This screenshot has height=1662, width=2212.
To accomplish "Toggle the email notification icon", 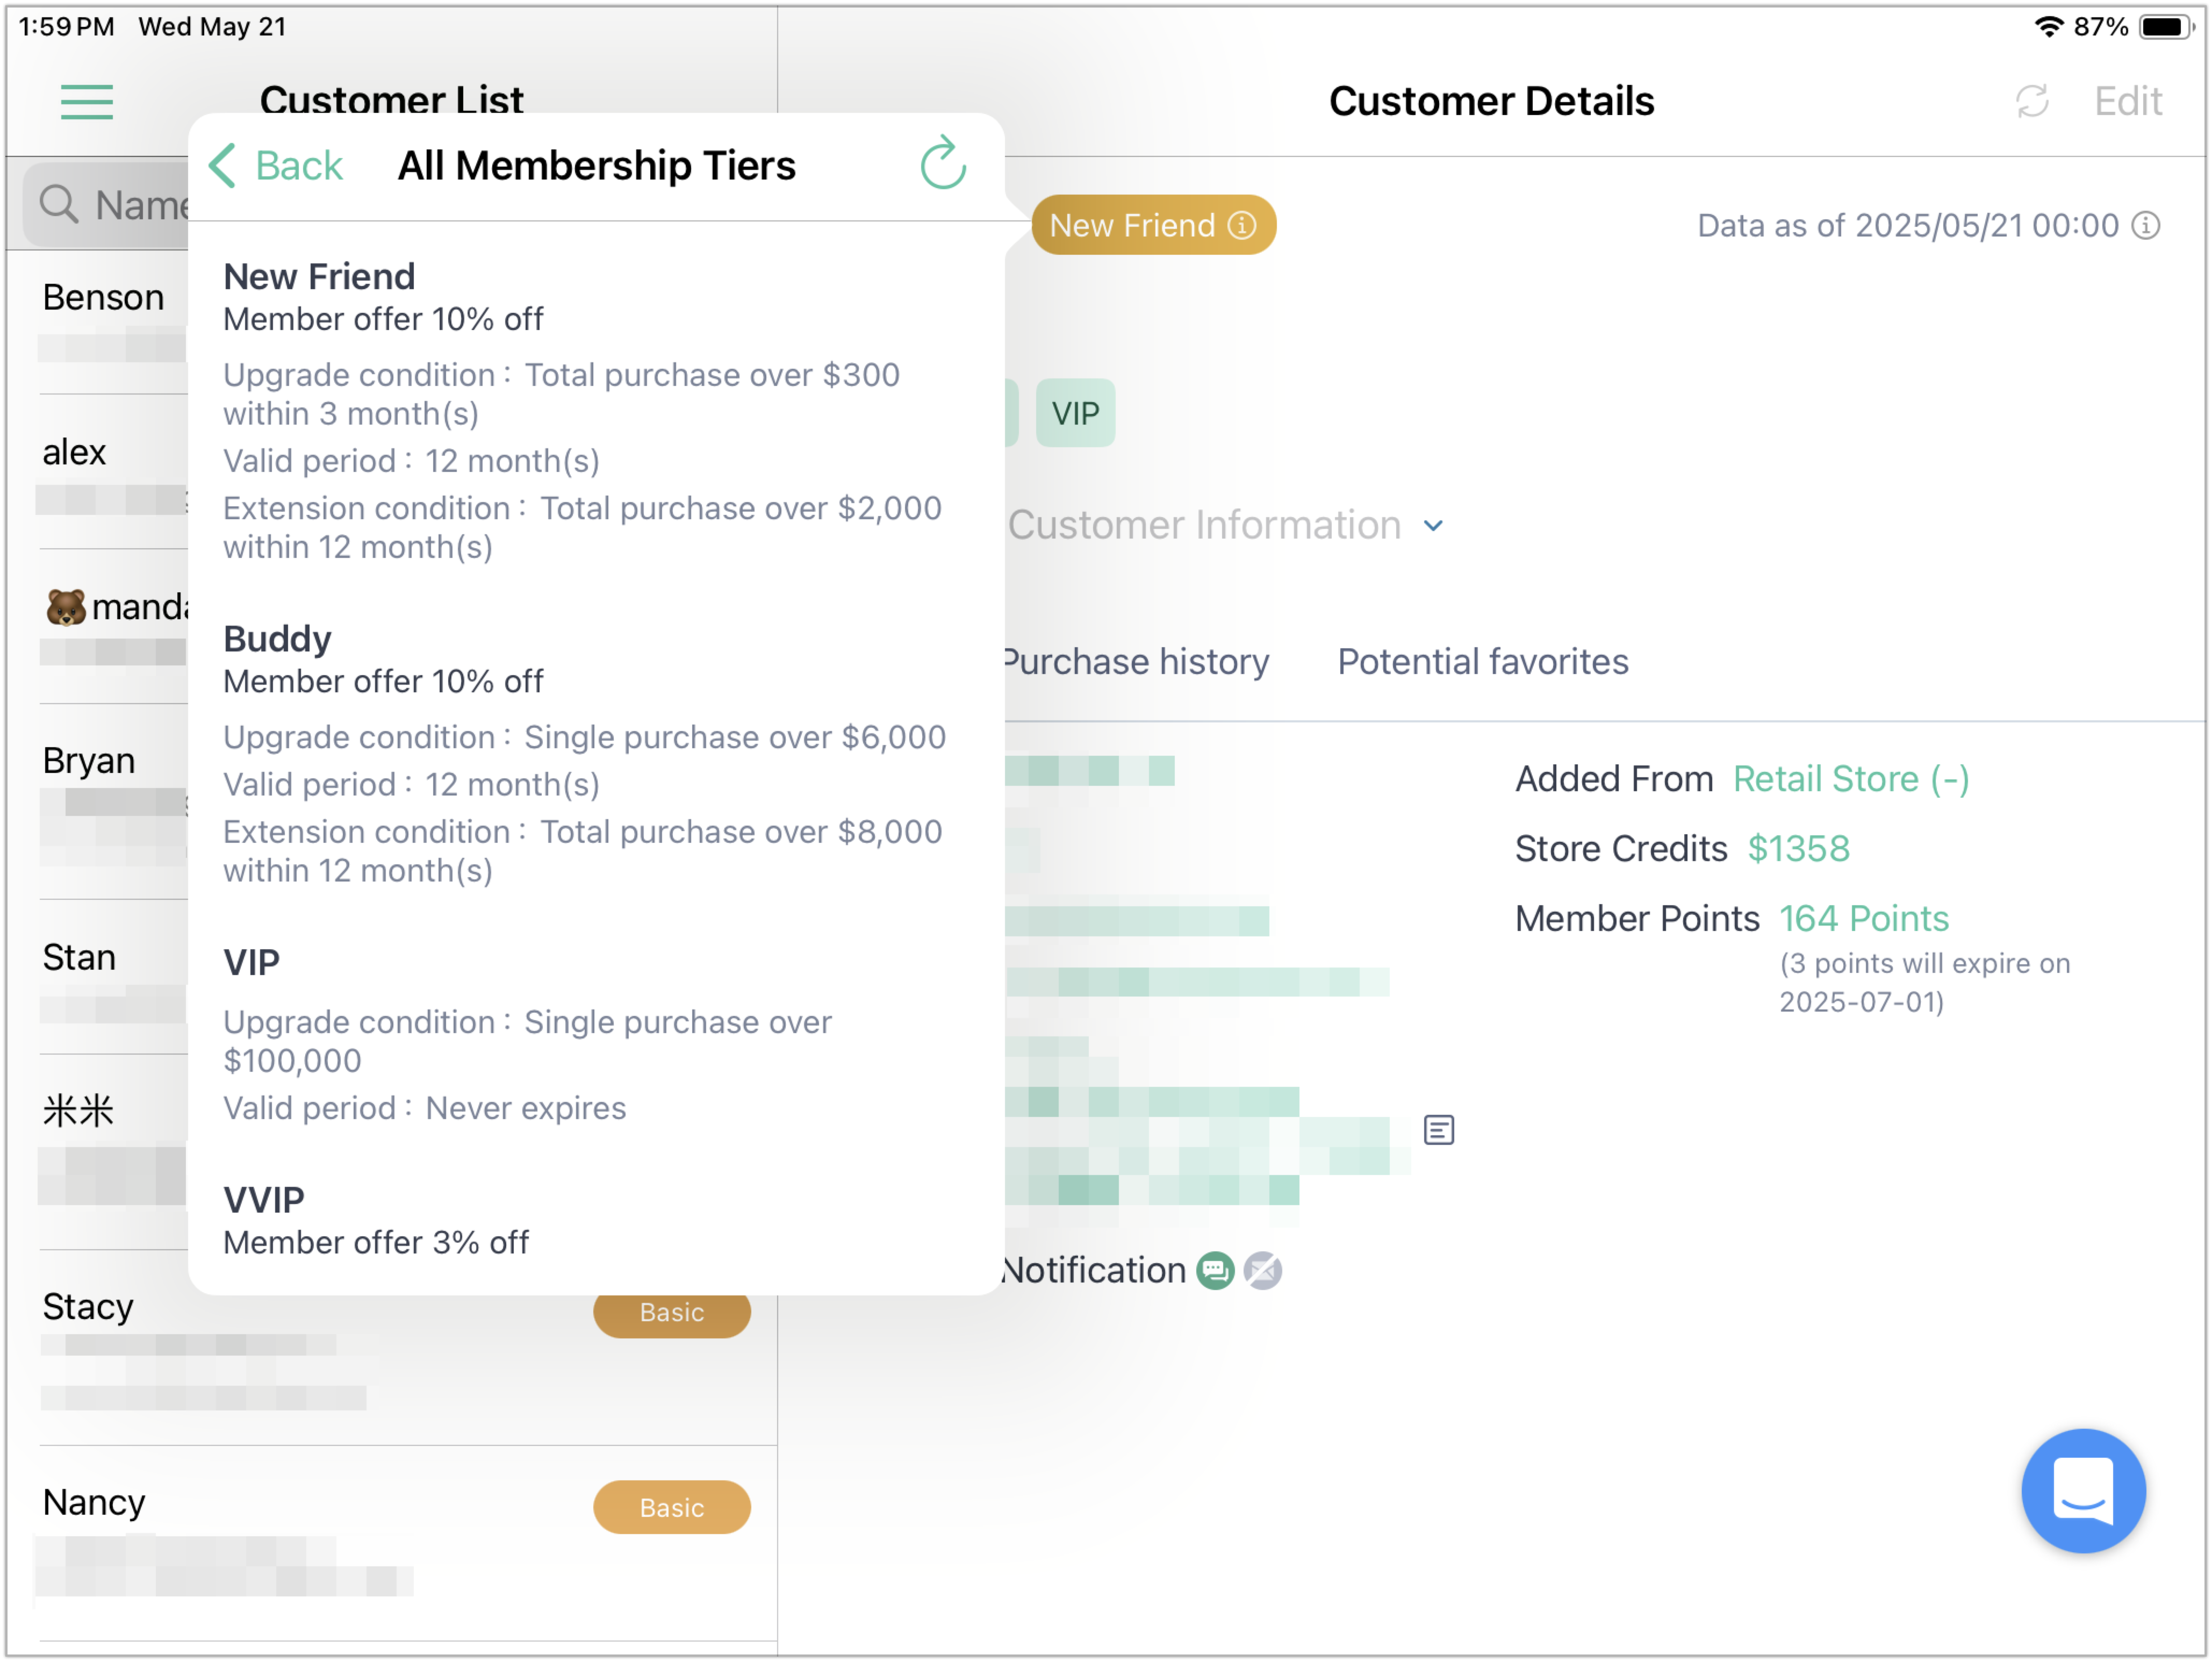I will pos(1262,1270).
